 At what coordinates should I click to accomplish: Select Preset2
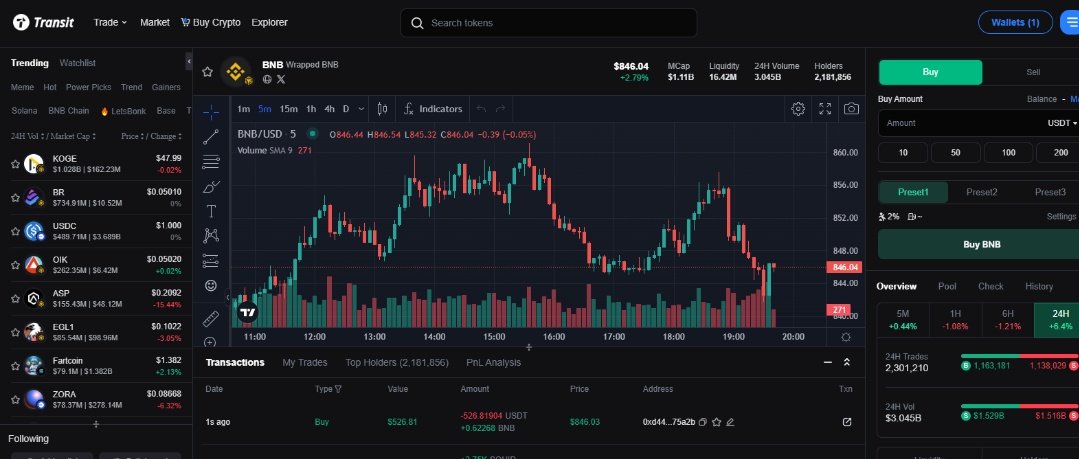(x=981, y=192)
